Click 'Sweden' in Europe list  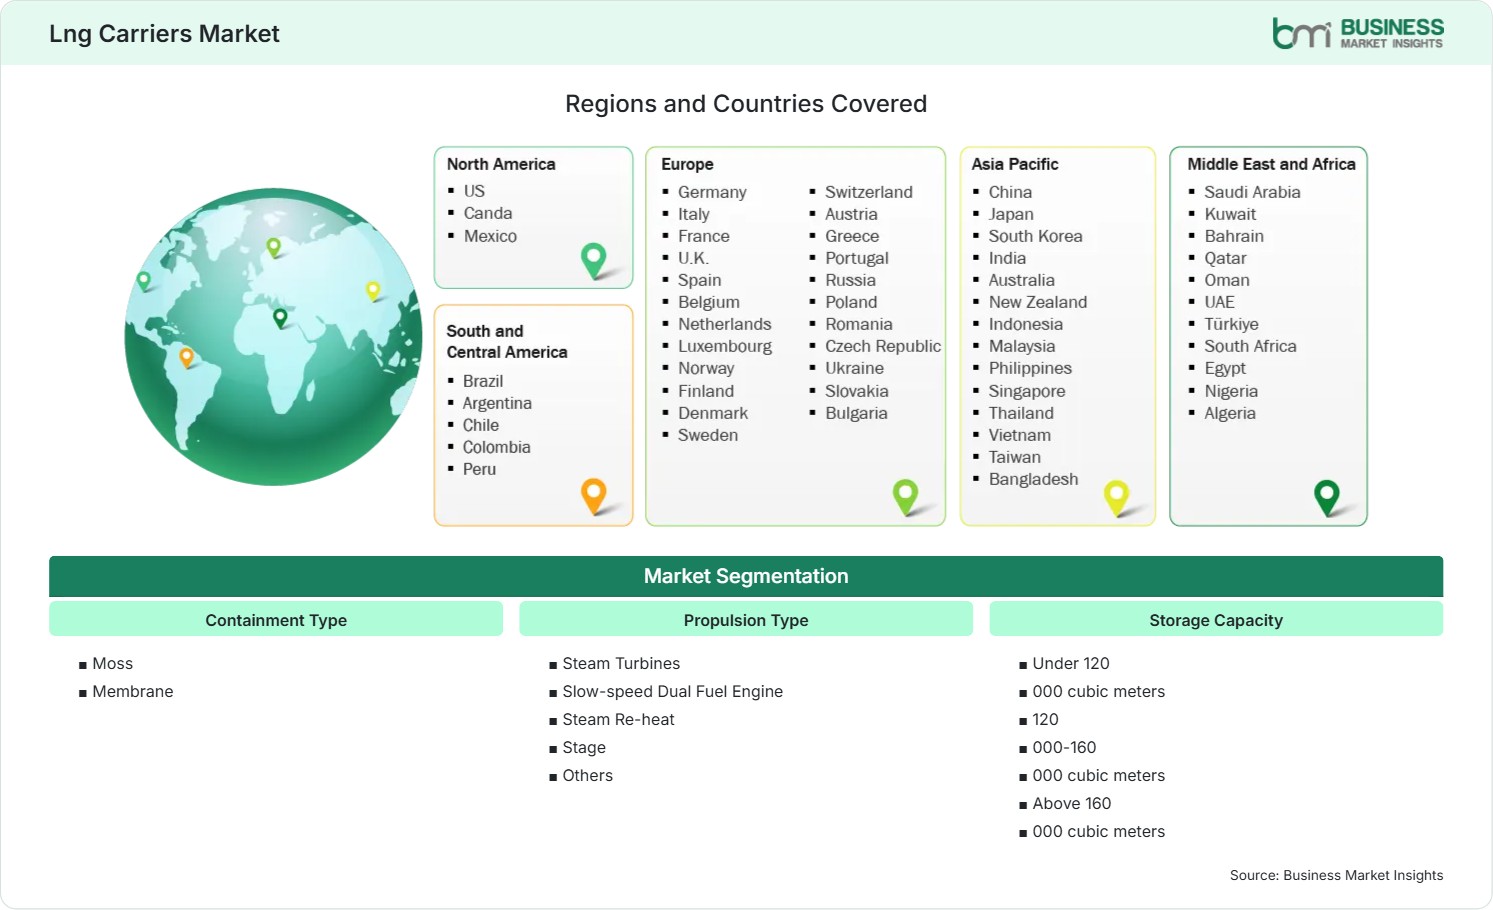pos(708,435)
